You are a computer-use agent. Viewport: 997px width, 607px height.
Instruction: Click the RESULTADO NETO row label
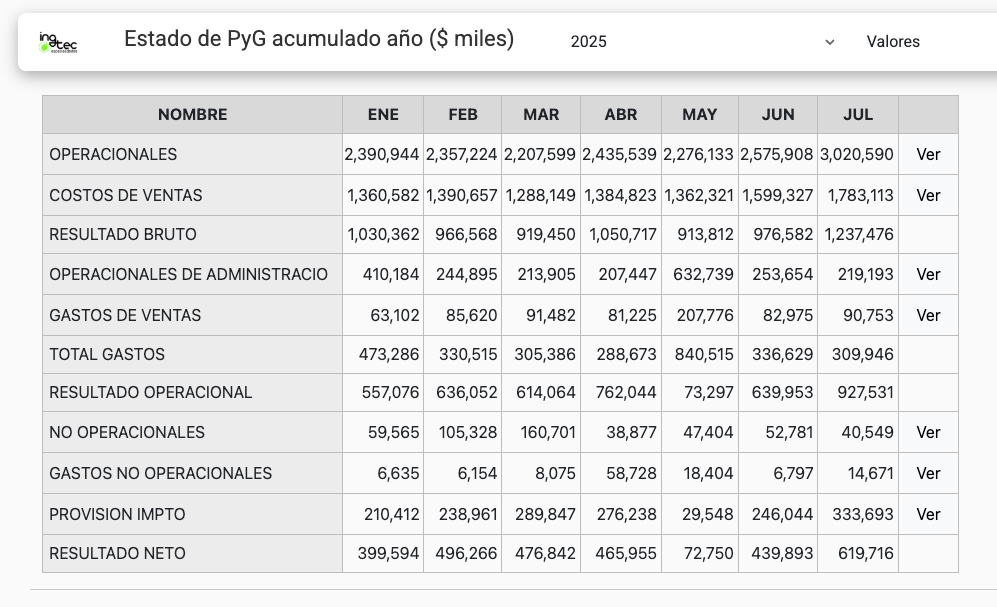[117, 554]
